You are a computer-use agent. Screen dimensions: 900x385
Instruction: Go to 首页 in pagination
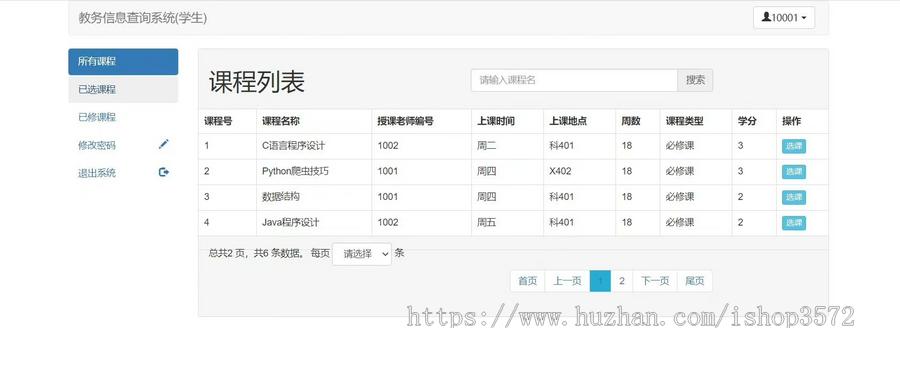pos(527,281)
